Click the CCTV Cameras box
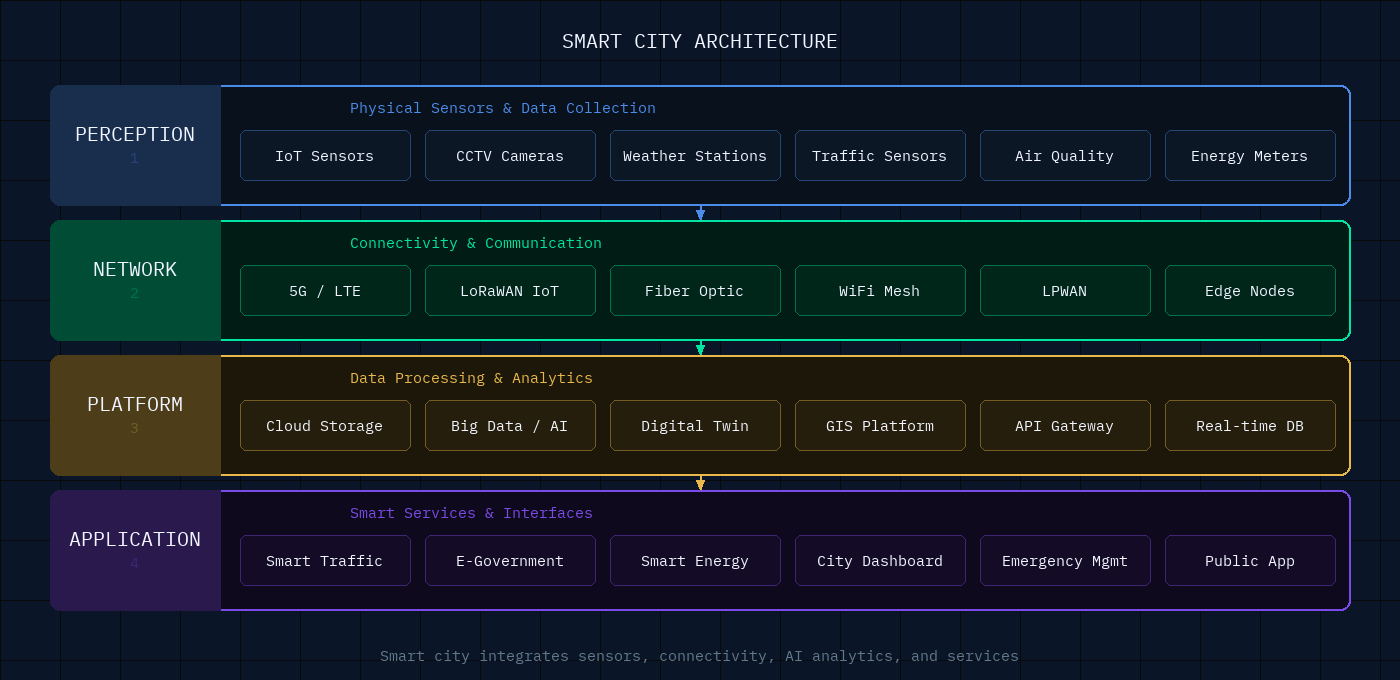This screenshot has width=1400, height=680. point(510,156)
